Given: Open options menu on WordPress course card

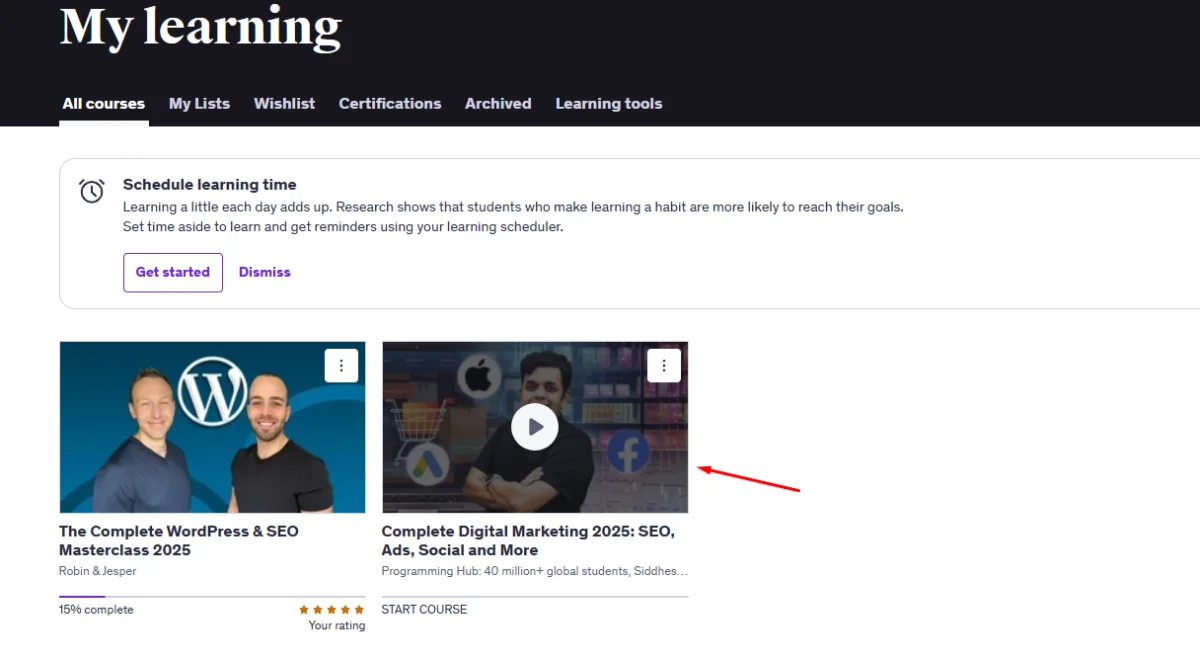Looking at the screenshot, I should [x=341, y=365].
